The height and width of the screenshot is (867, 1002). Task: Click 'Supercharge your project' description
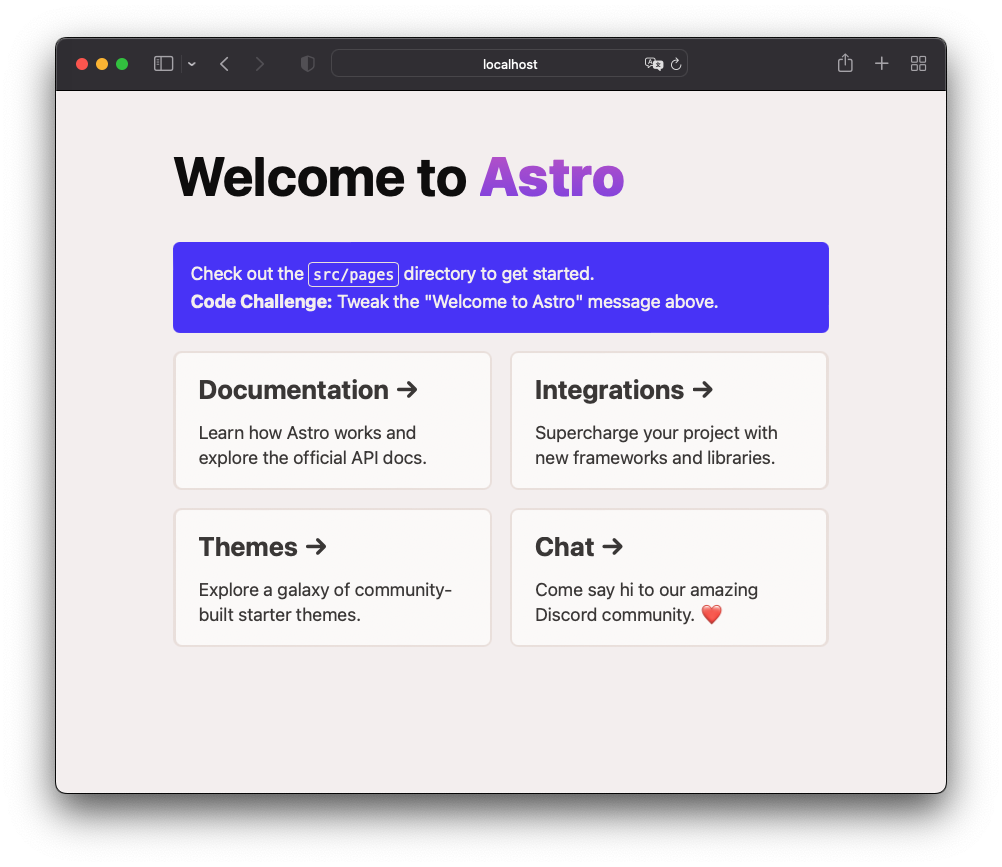tap(656, 445)
